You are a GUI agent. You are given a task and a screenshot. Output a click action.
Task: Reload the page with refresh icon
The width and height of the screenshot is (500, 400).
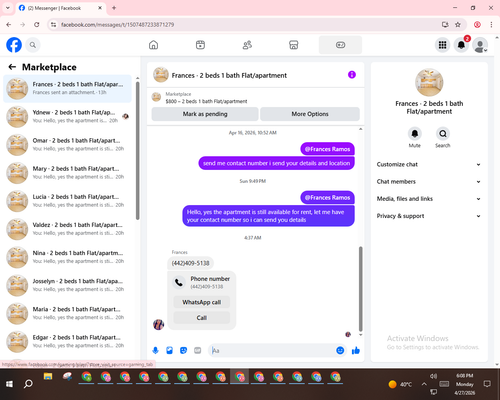37,25
